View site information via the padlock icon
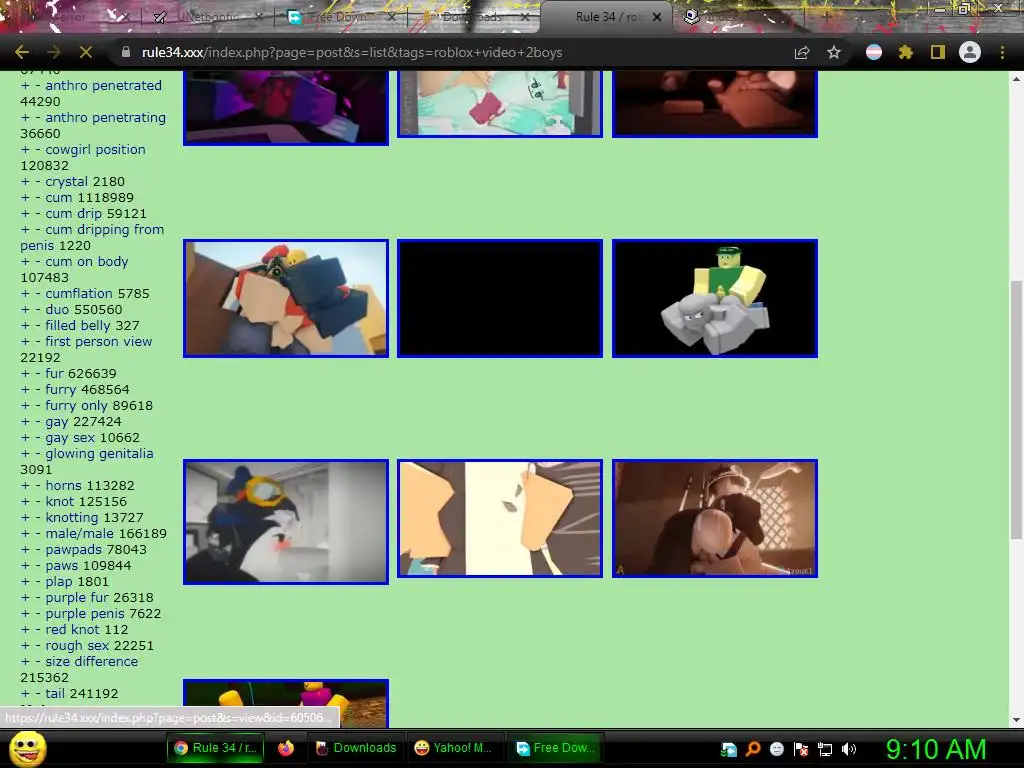The height and width of the screenshot is (768, 1024). point(125,52)
